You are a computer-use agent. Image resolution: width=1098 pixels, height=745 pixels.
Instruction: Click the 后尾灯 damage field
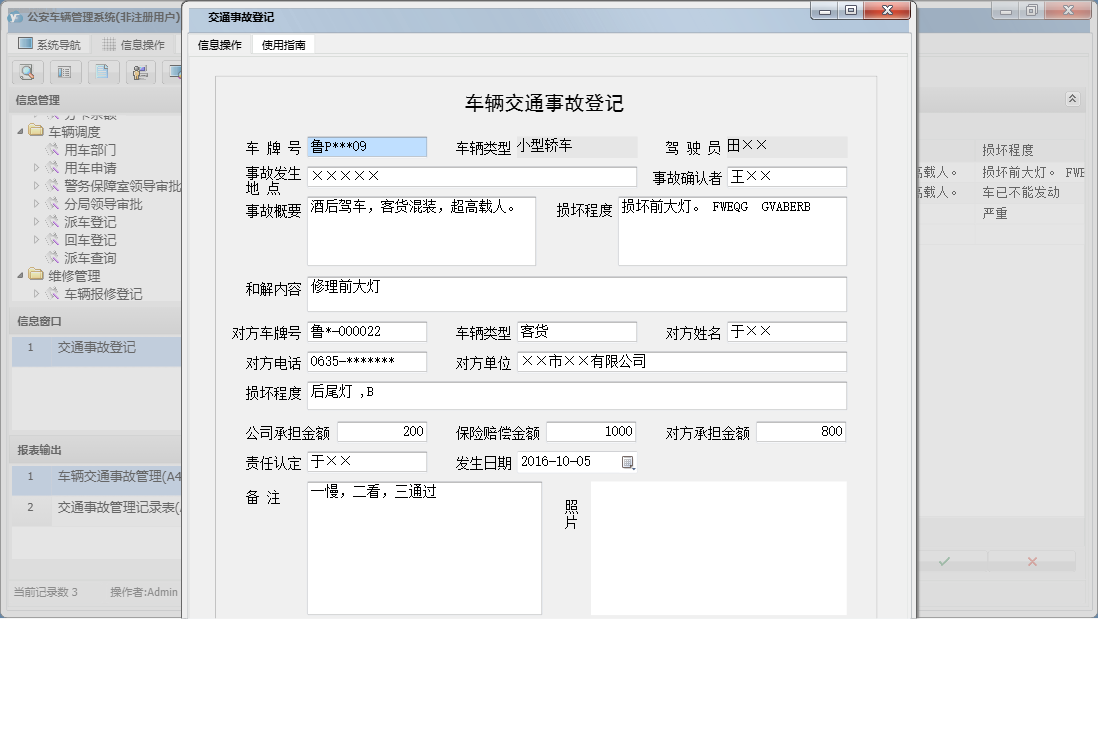coord(577,396)
